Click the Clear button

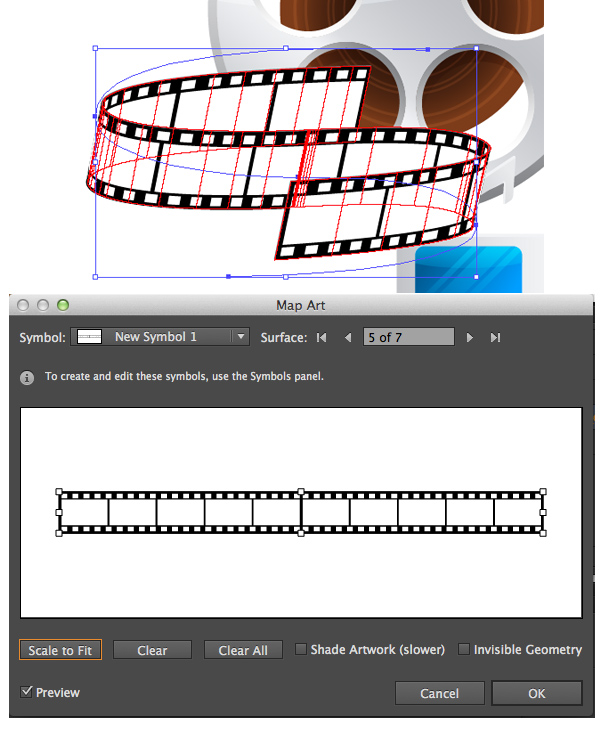(x=152, y=650)
